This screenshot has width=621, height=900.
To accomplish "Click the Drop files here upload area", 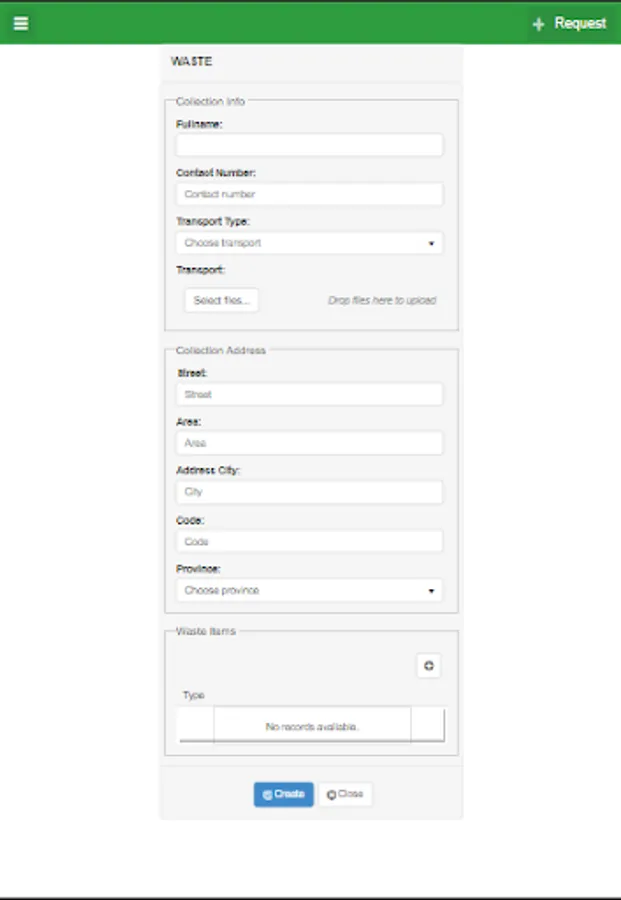I will click(381, 300).
